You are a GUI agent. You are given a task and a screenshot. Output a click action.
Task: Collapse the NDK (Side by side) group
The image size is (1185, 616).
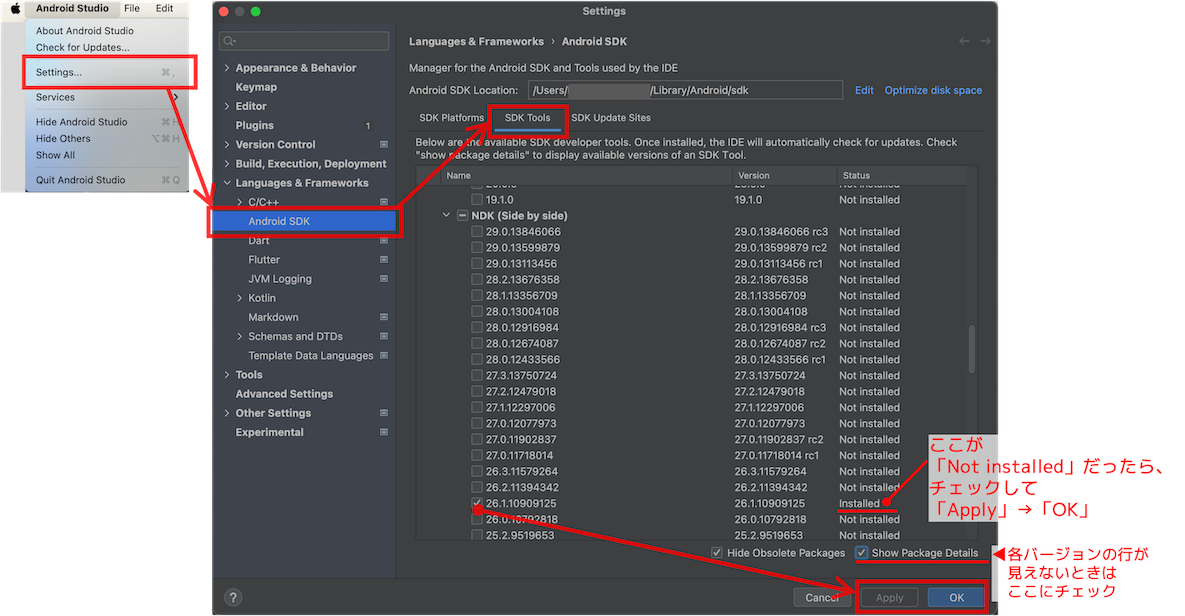tap(446, 215)
